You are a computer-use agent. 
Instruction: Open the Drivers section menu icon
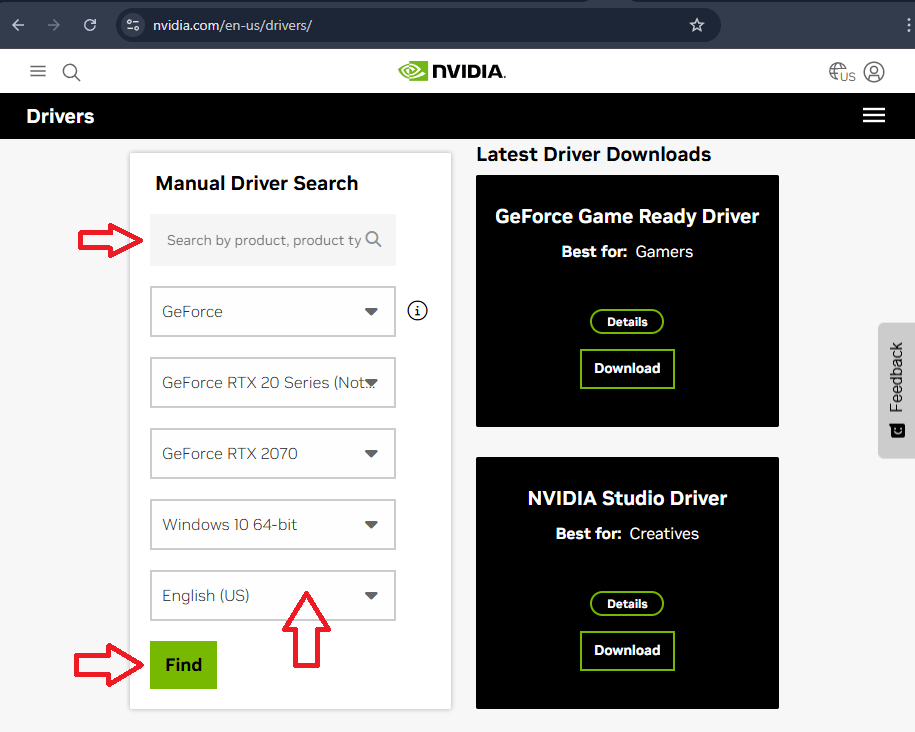[x=874, y=115]
